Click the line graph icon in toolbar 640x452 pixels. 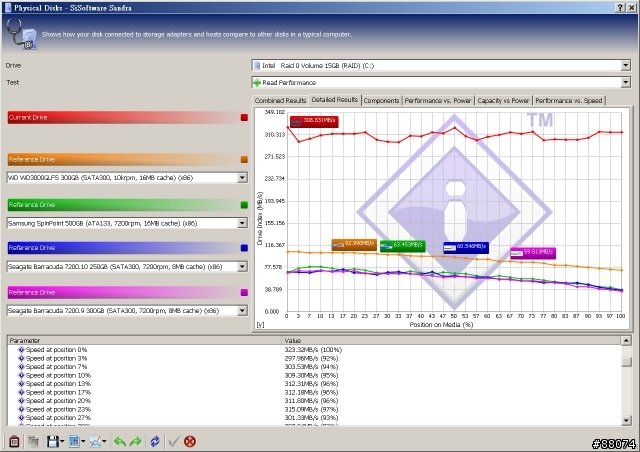(95, 441)
